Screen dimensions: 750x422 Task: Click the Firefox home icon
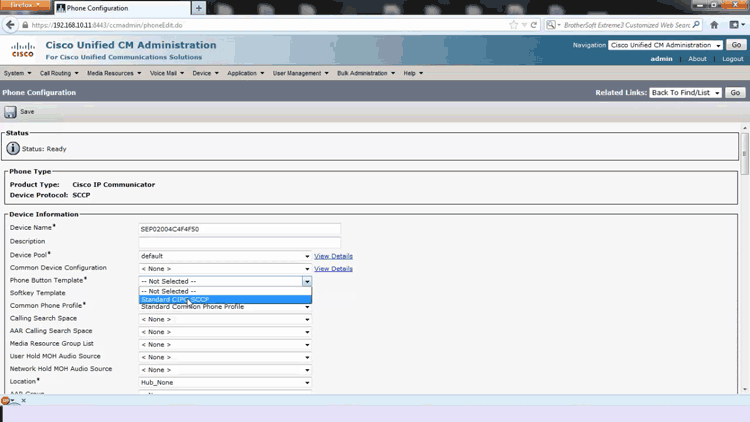tap(714, 25)
